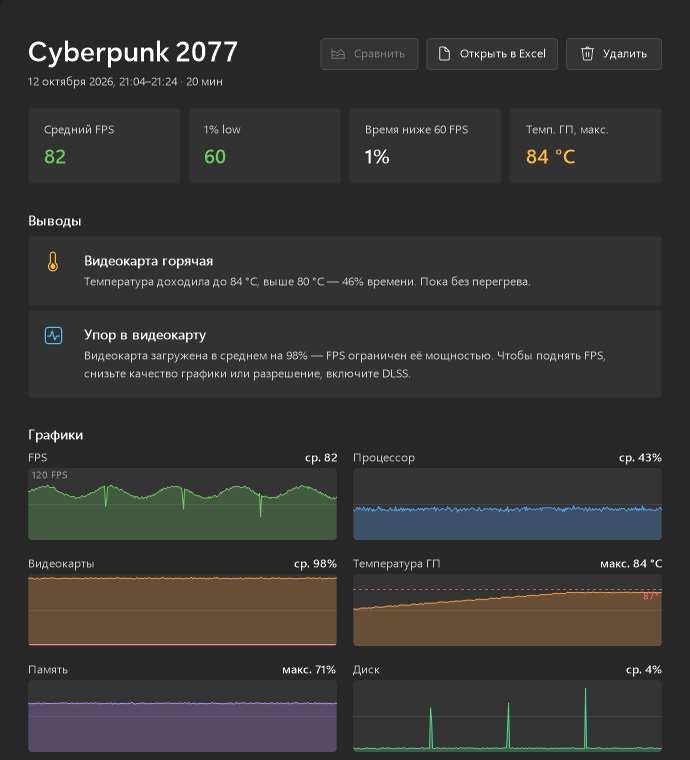Click the макс. 84 °C chart value
The width and height of the screenshot is (690, 760).
tap(631, 564)
